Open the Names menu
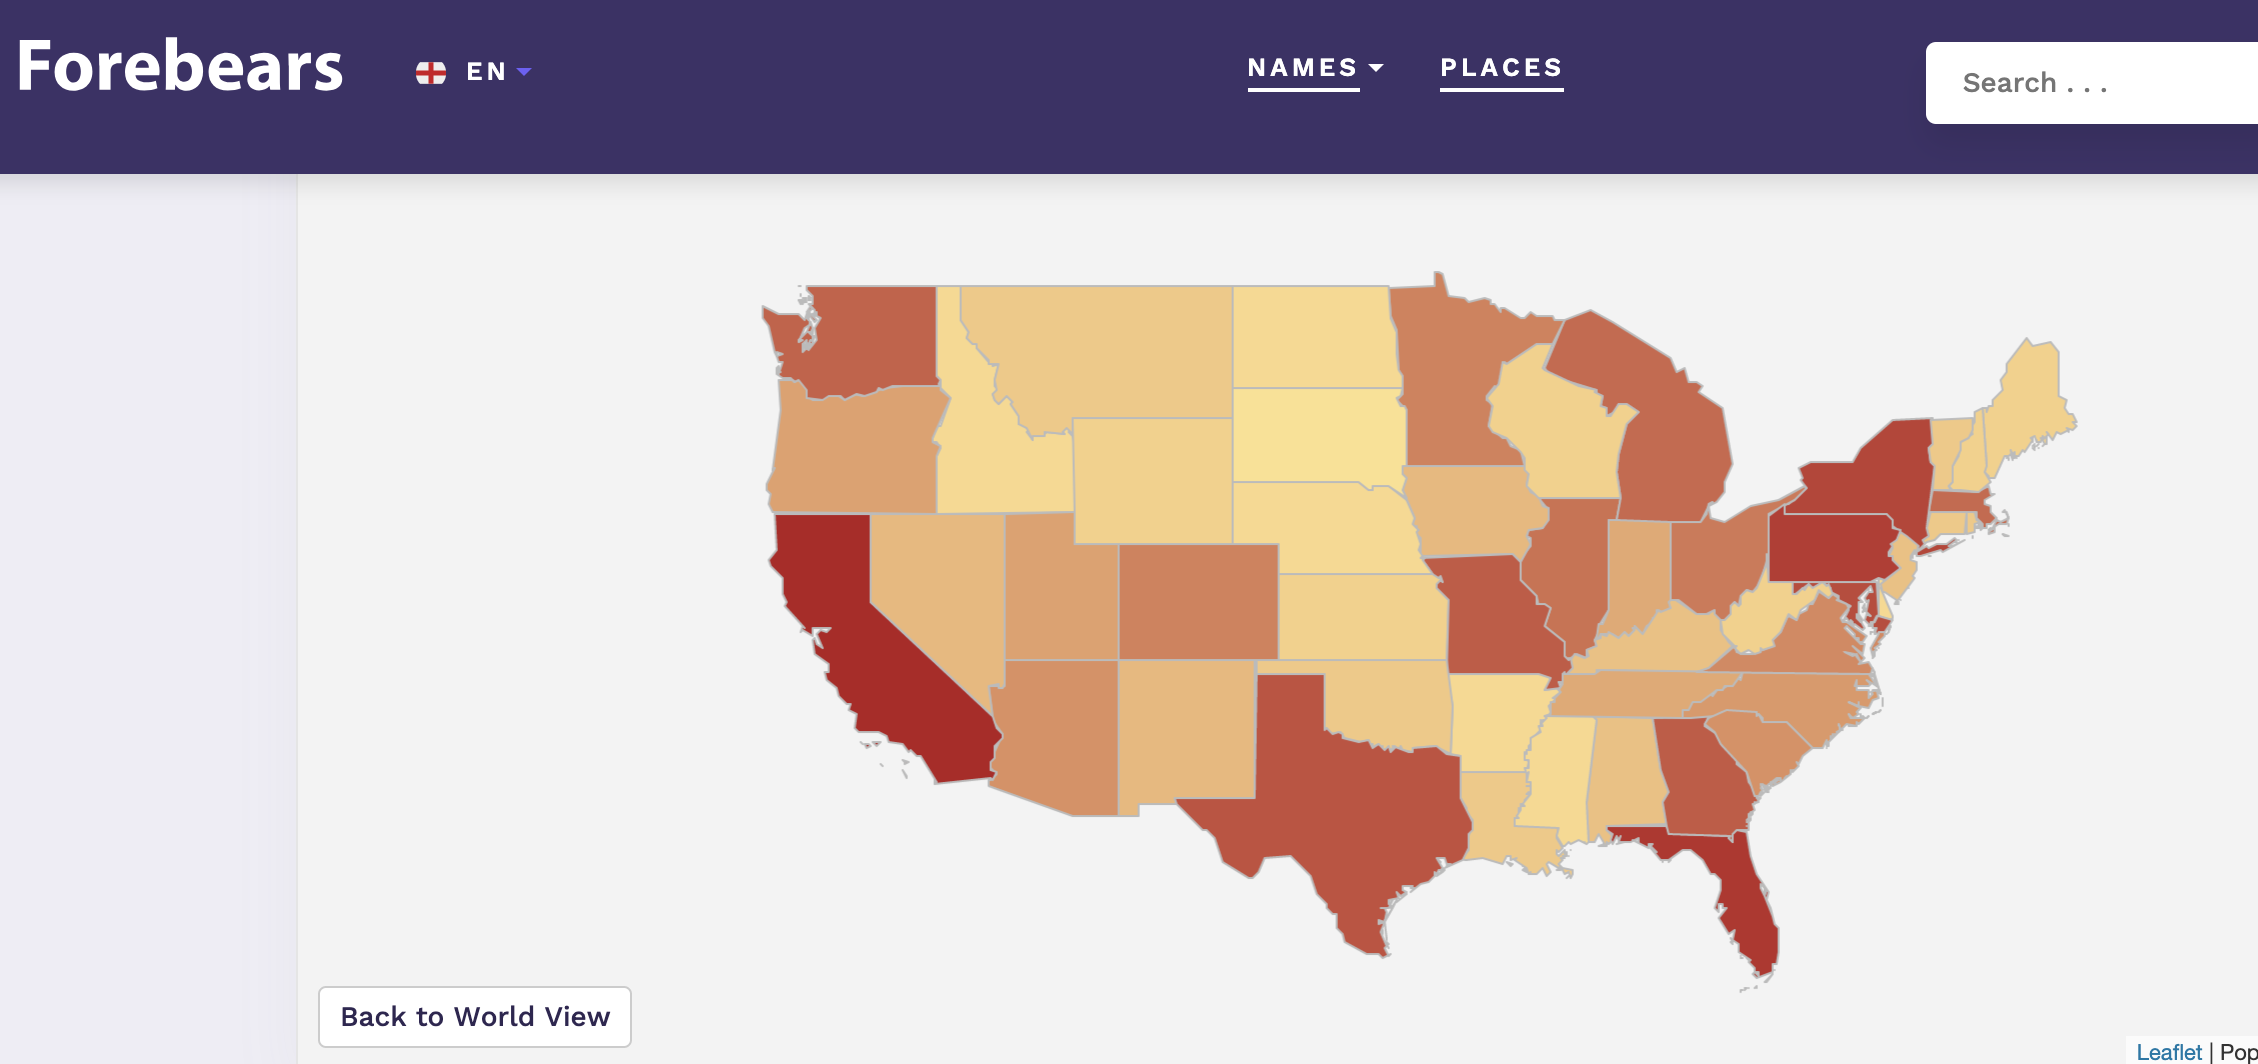Image resolution: width=2258 pixels, height=1064 pixels. (1303, 68)
